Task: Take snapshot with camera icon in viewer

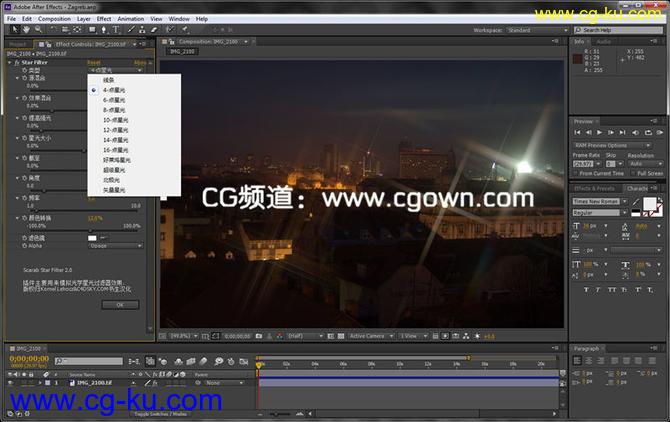Action: click(259, 336)
